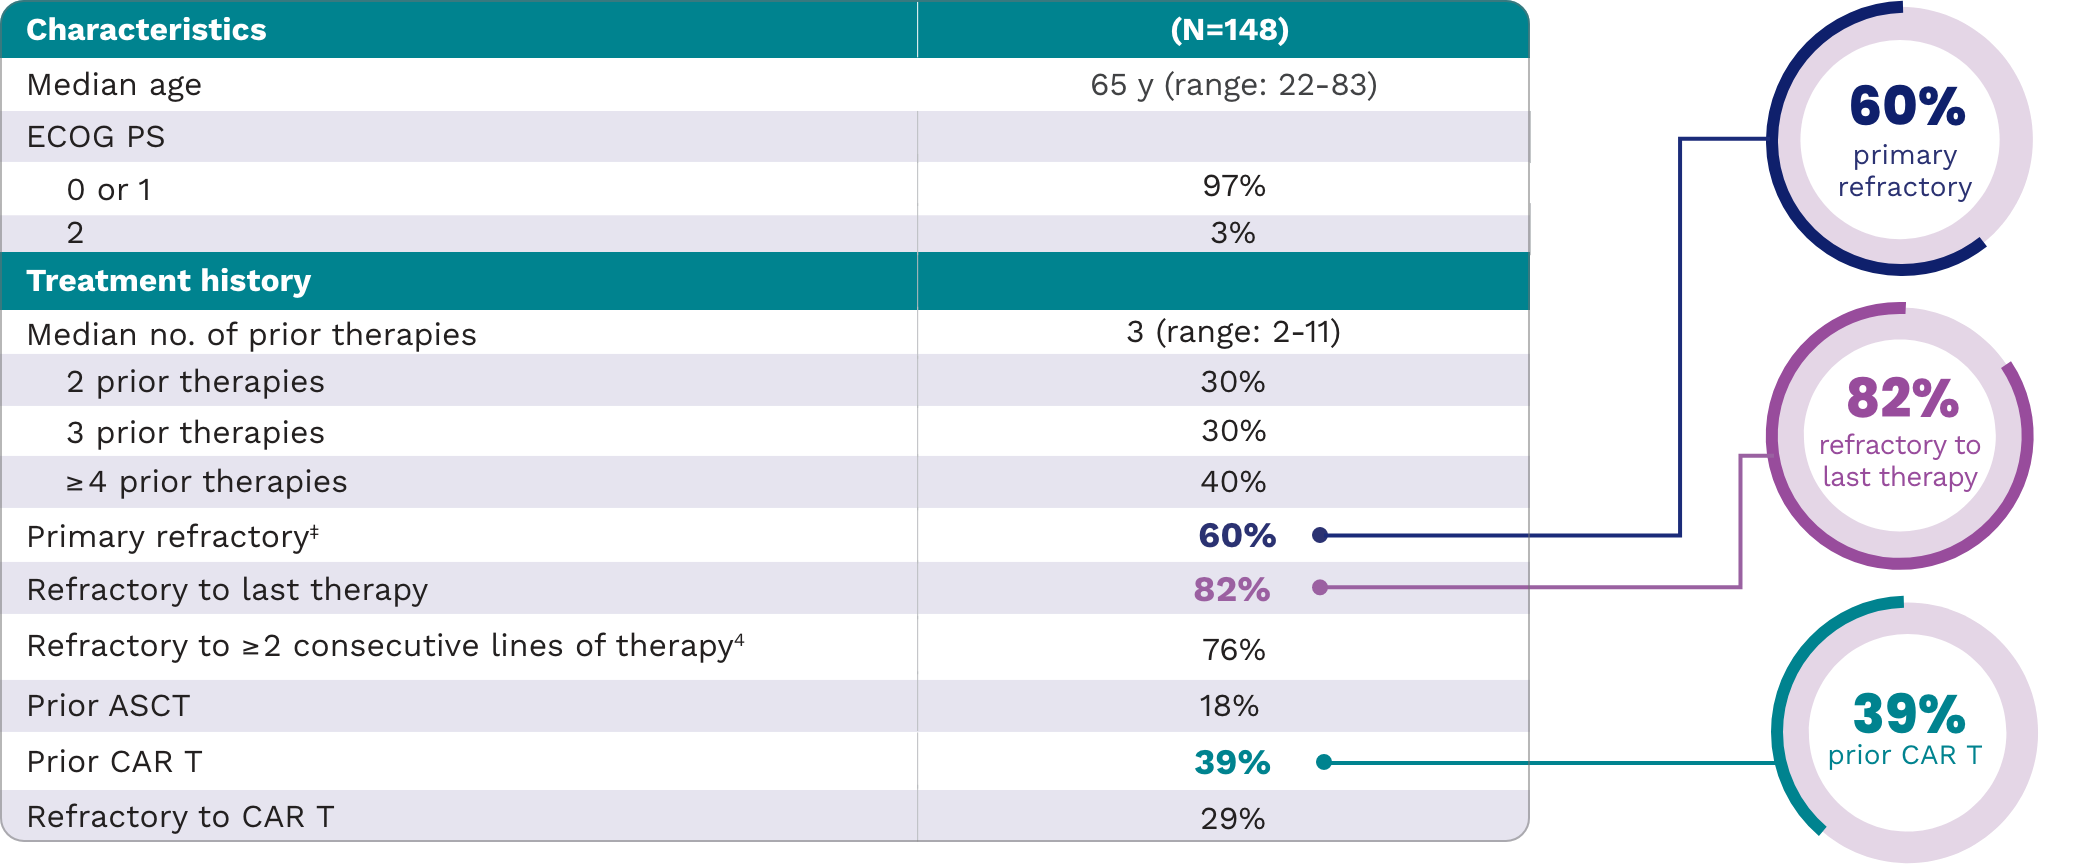This screenshot has height=864, width=2088.
Task: Click the Median age row label
Action: pyautogui.click(x=114, y=85)
